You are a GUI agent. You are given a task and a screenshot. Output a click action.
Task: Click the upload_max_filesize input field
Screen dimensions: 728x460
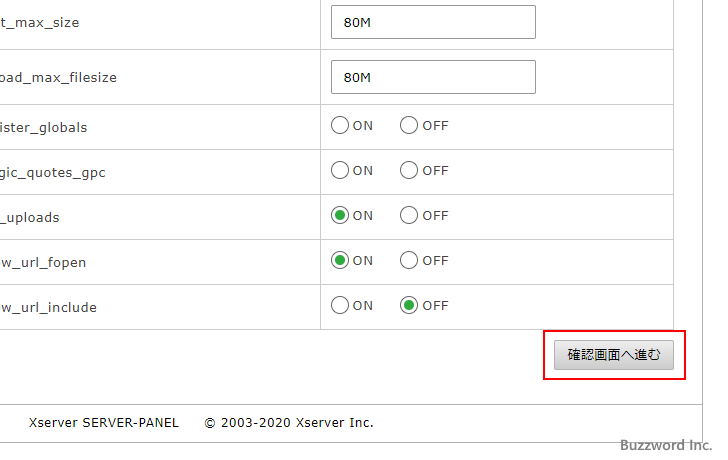pos(433,77)
